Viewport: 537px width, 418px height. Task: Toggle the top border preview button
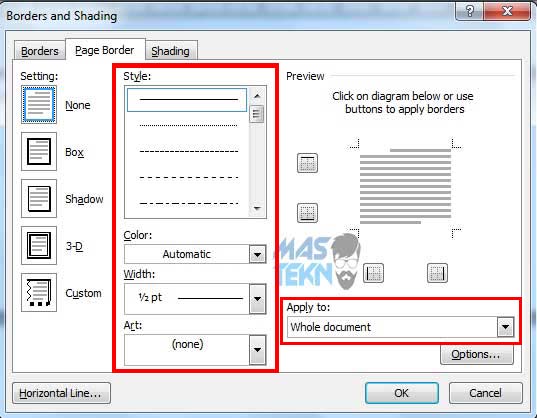point(307,163)
